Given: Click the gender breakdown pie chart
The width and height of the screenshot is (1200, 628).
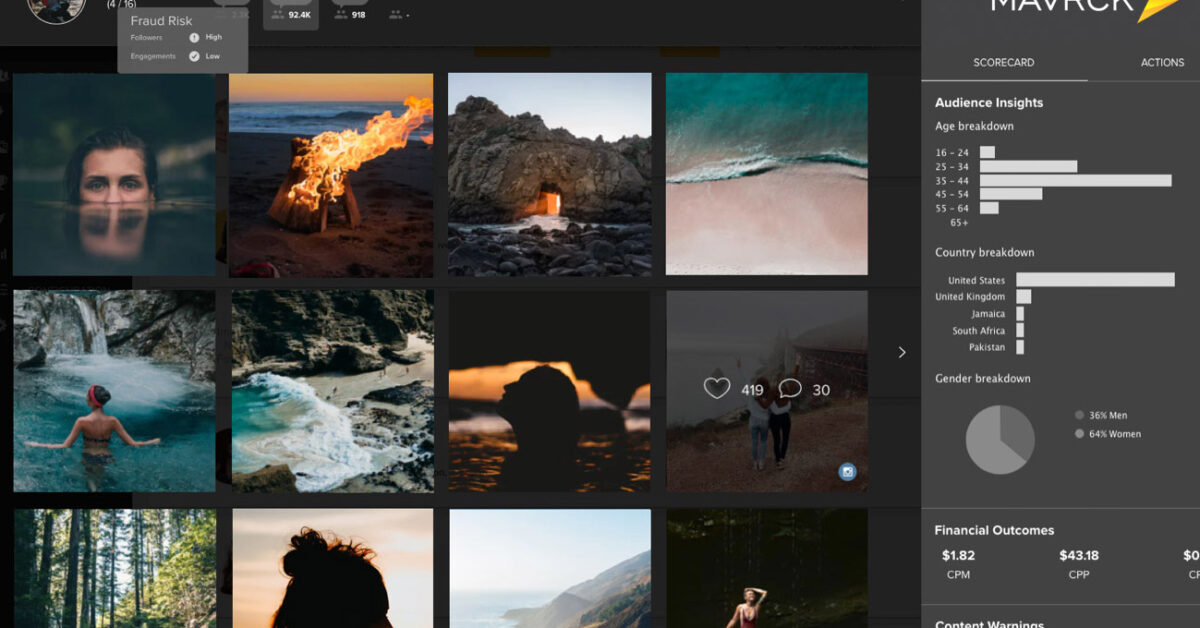Looking at the screenshot, I should pyautogui.click(x=1000, y=440).
